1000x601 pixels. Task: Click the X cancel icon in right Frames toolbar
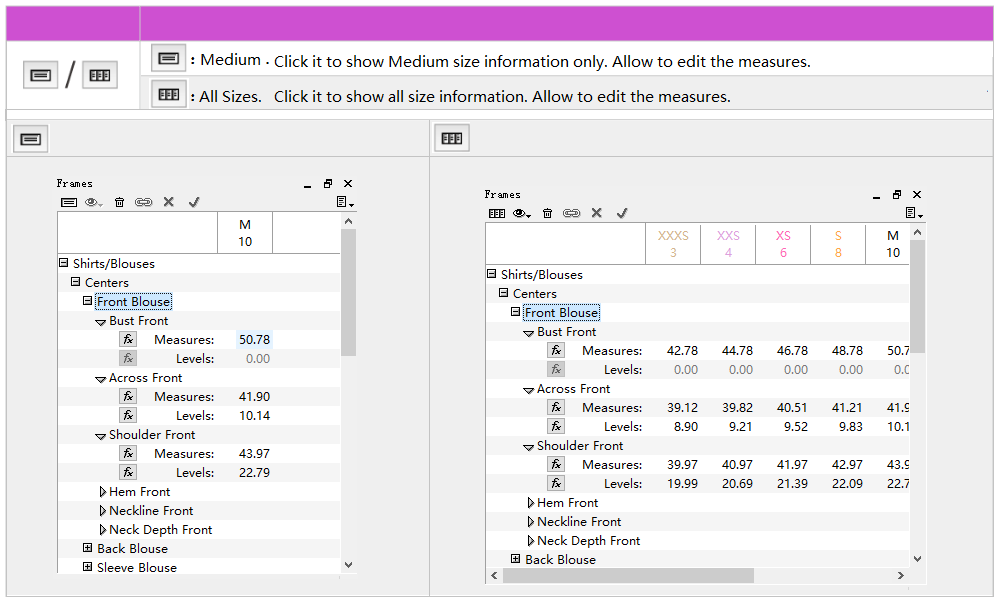coord(597,213)
